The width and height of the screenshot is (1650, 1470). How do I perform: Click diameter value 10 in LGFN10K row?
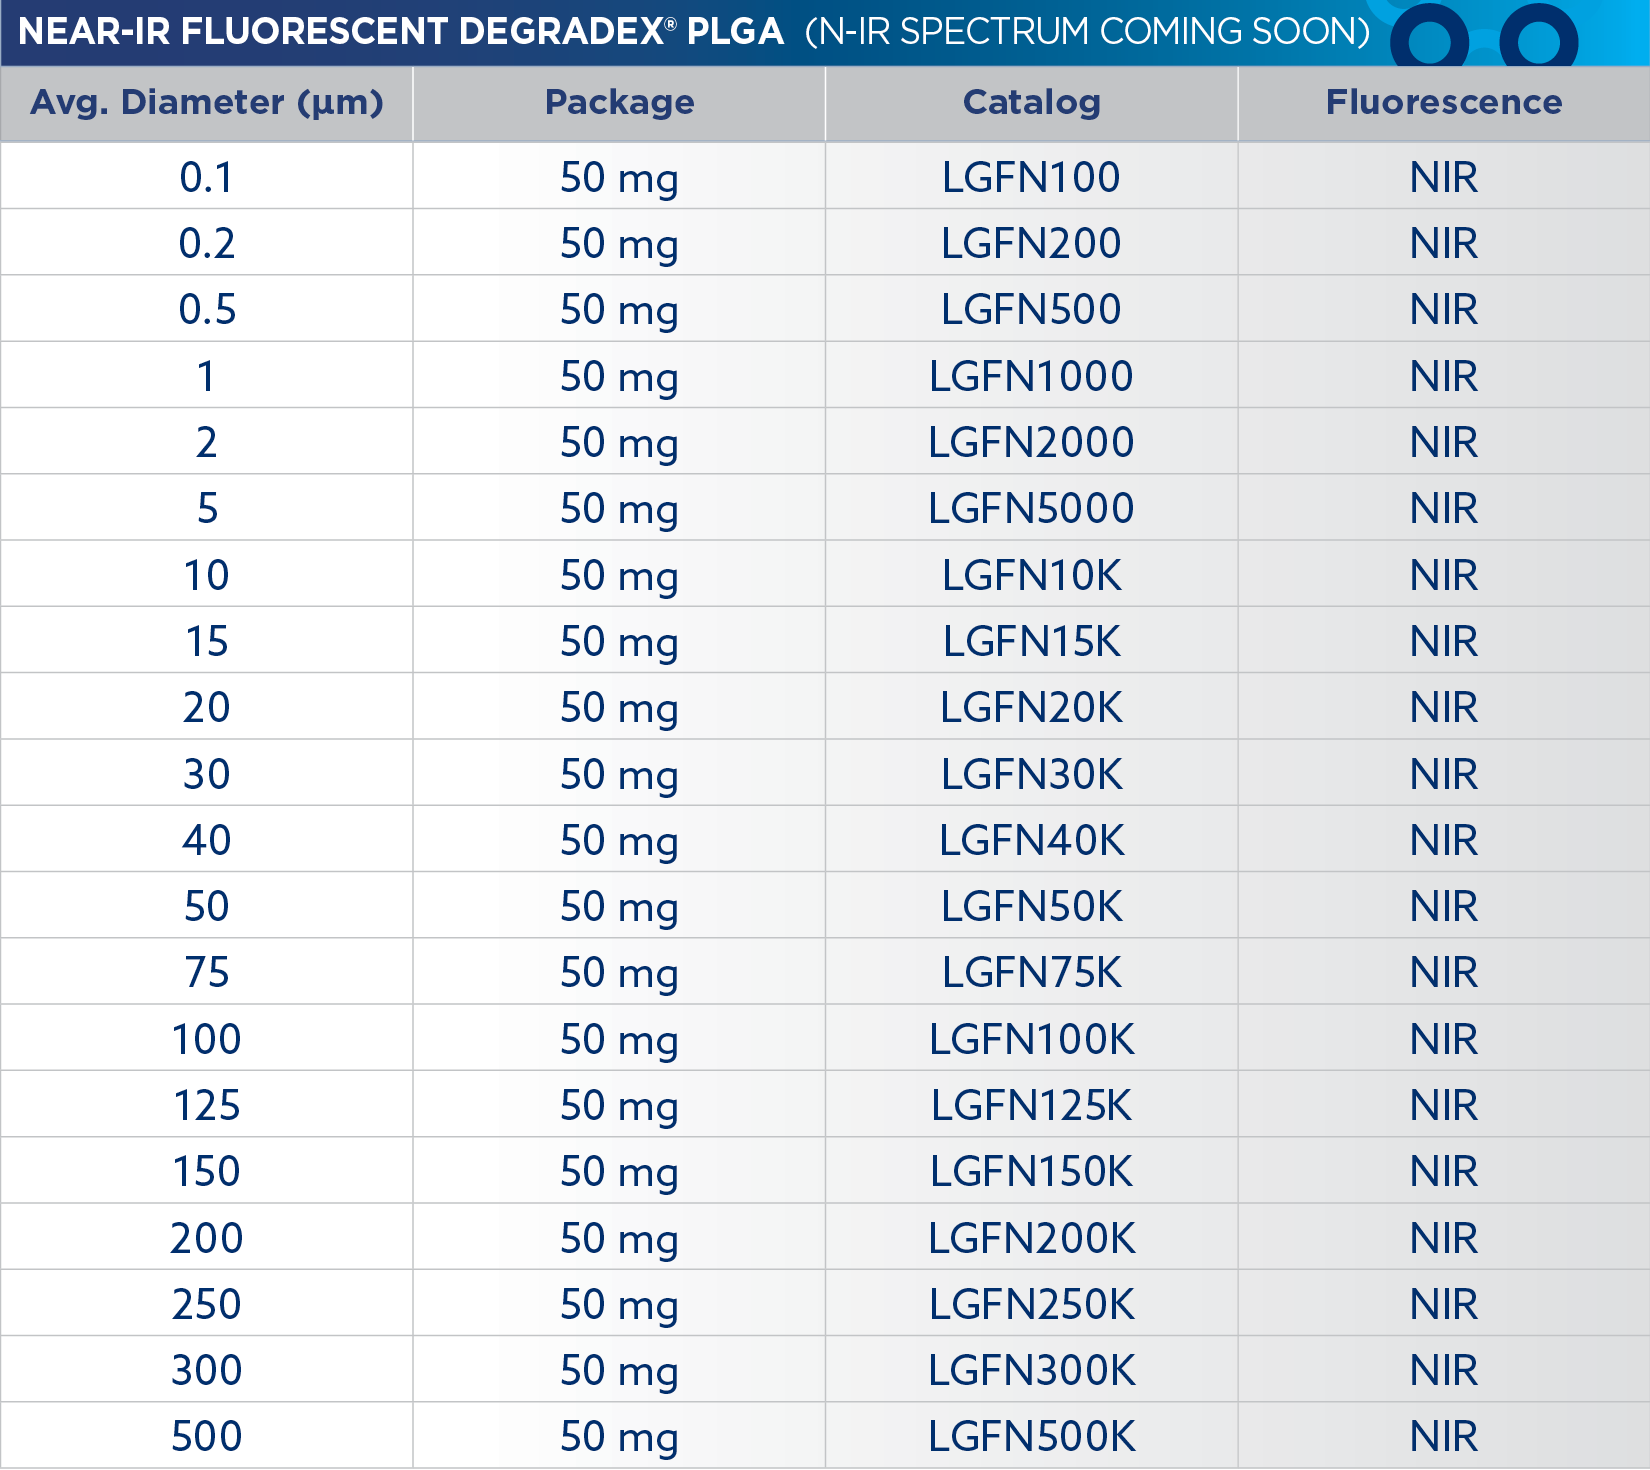[207, 575]
